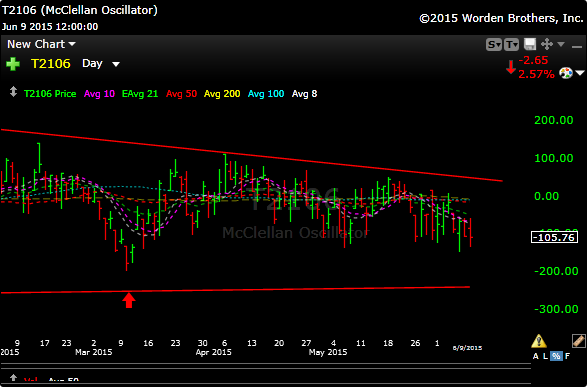Open the T dropdown button in chart header
The width and height of the screenshot is (587, 387).
(511, 45)
